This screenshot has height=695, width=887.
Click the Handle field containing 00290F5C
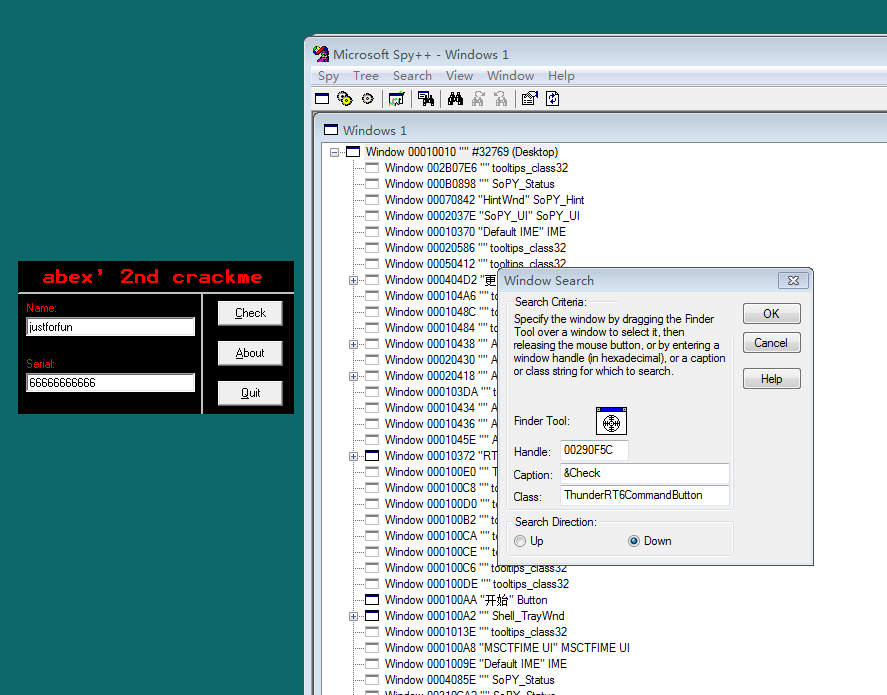coord(594,451)
